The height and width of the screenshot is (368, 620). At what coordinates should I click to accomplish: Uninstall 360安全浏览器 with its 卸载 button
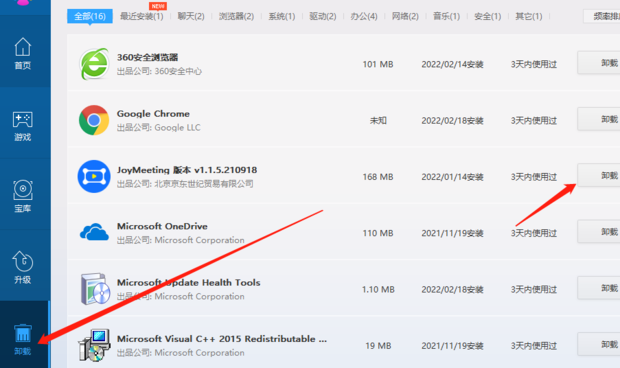click(x=599, y=63)
